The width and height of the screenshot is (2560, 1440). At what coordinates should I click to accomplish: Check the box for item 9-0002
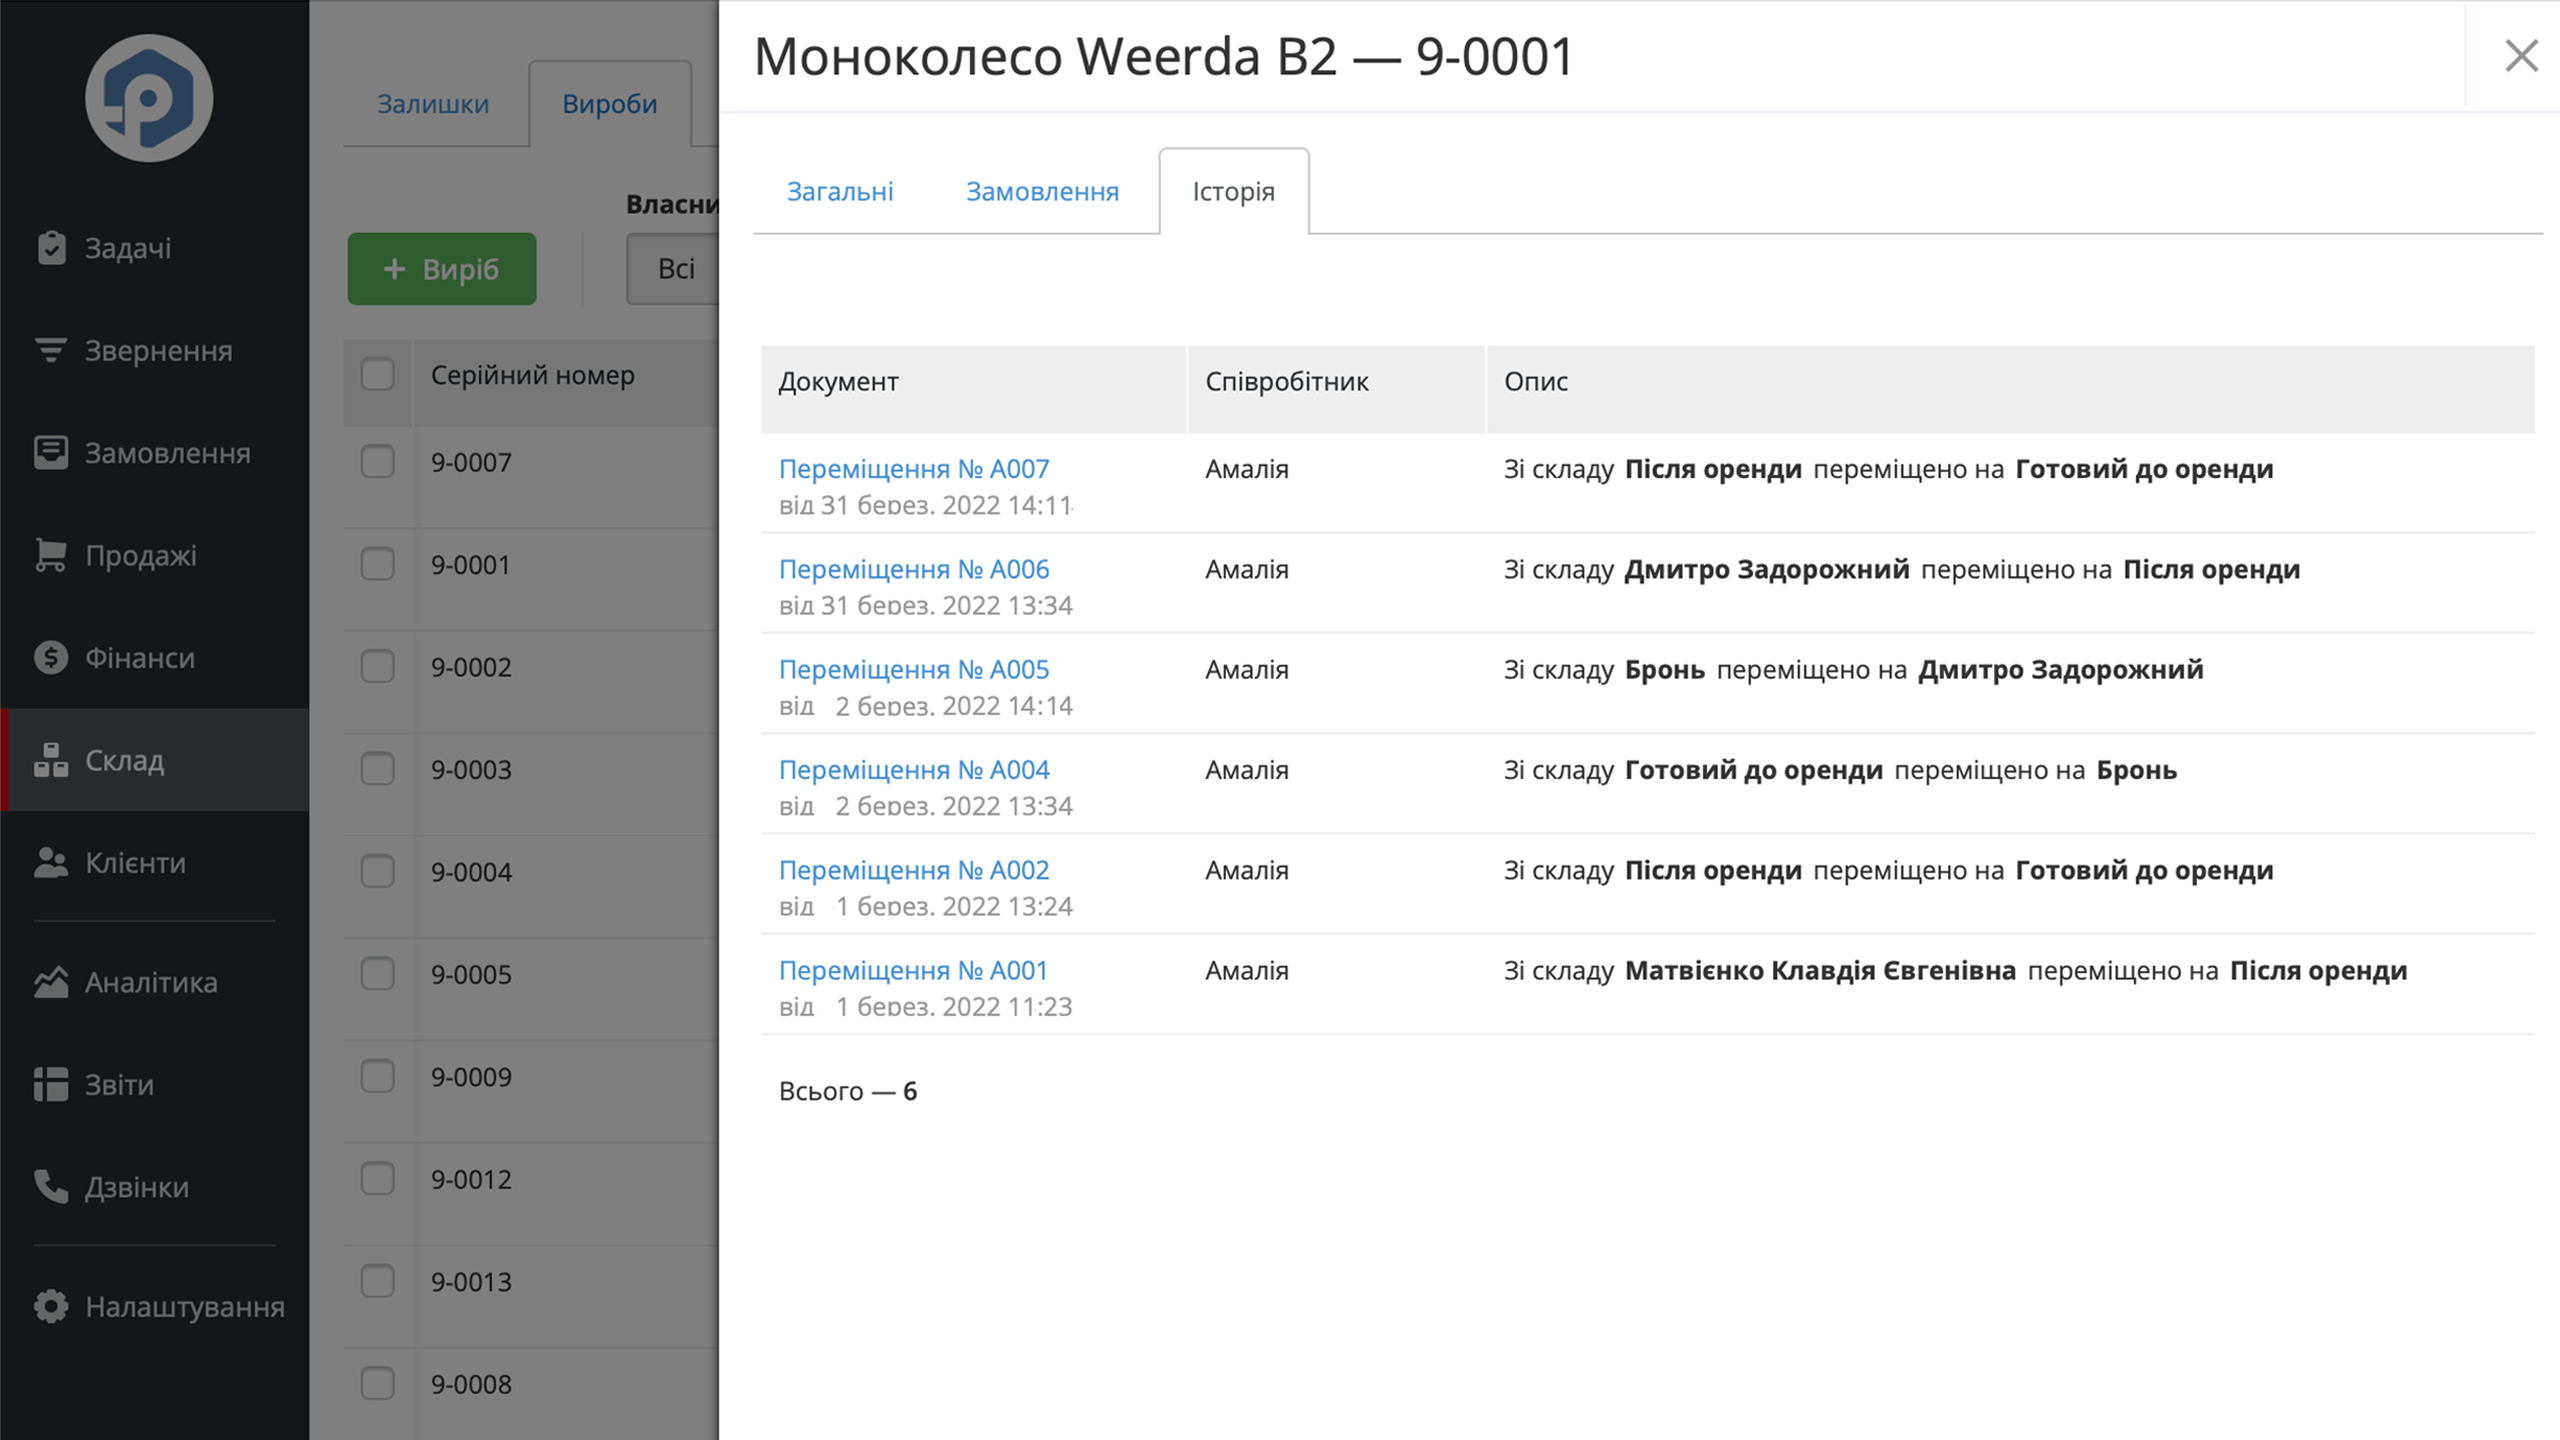click(377, 666)
